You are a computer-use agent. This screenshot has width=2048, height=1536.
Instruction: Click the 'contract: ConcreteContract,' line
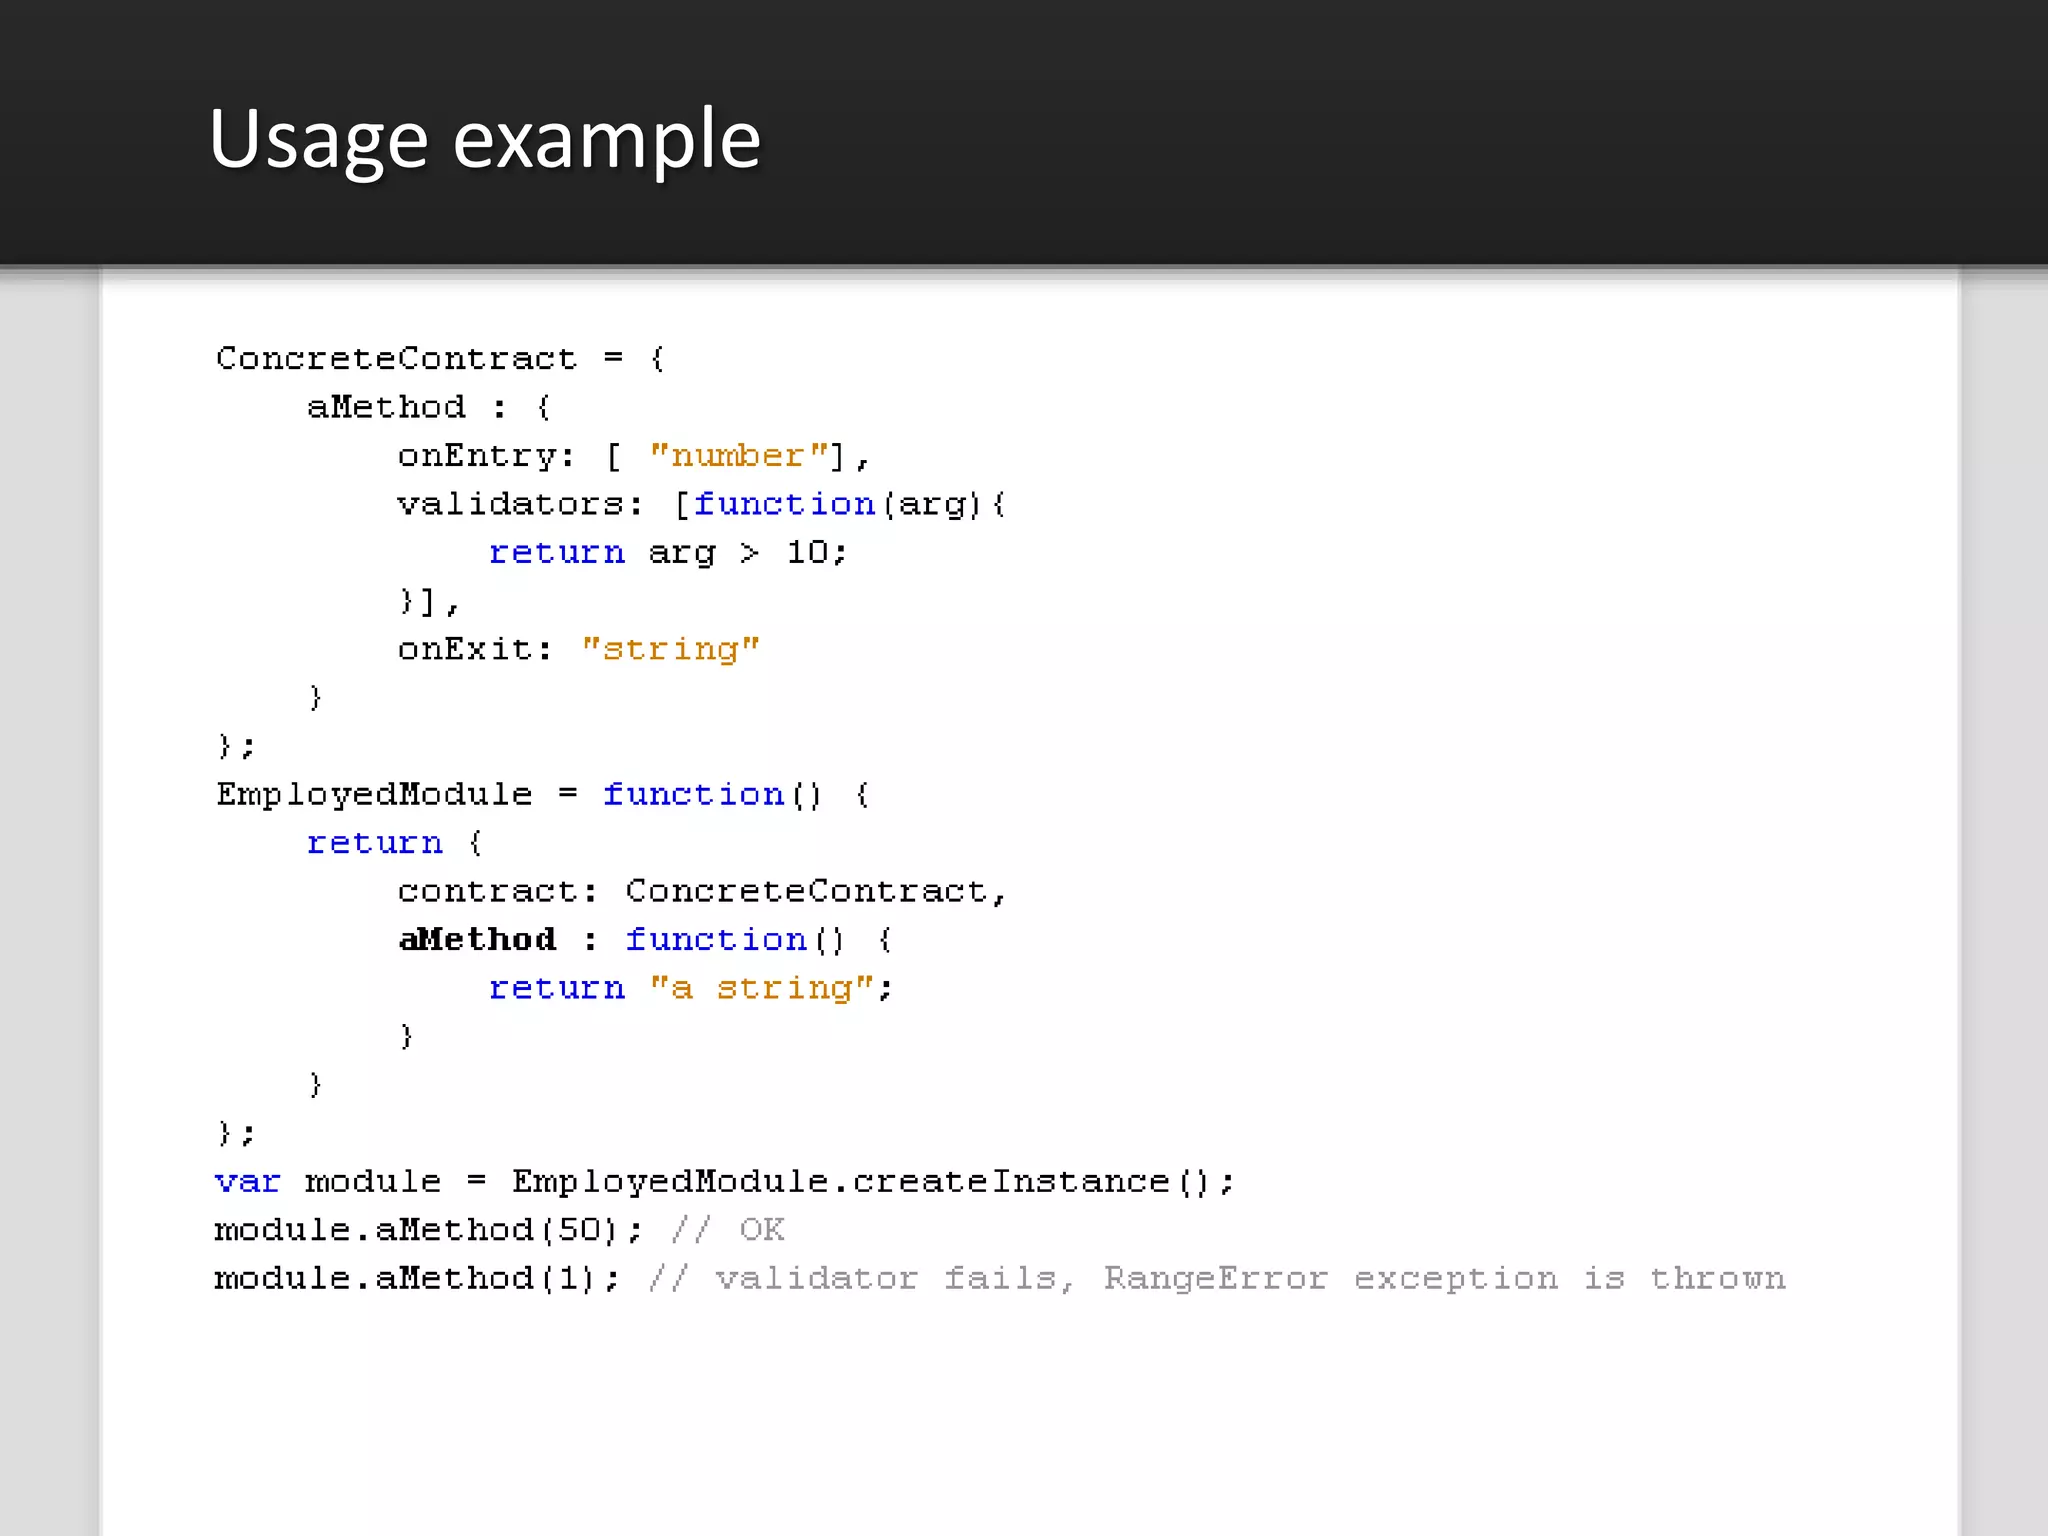[702, 891]
